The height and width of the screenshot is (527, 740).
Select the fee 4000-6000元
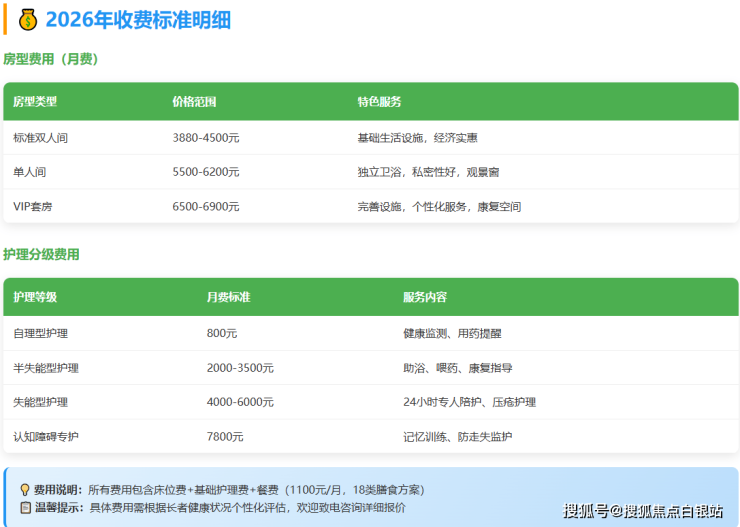click(240, 402)
